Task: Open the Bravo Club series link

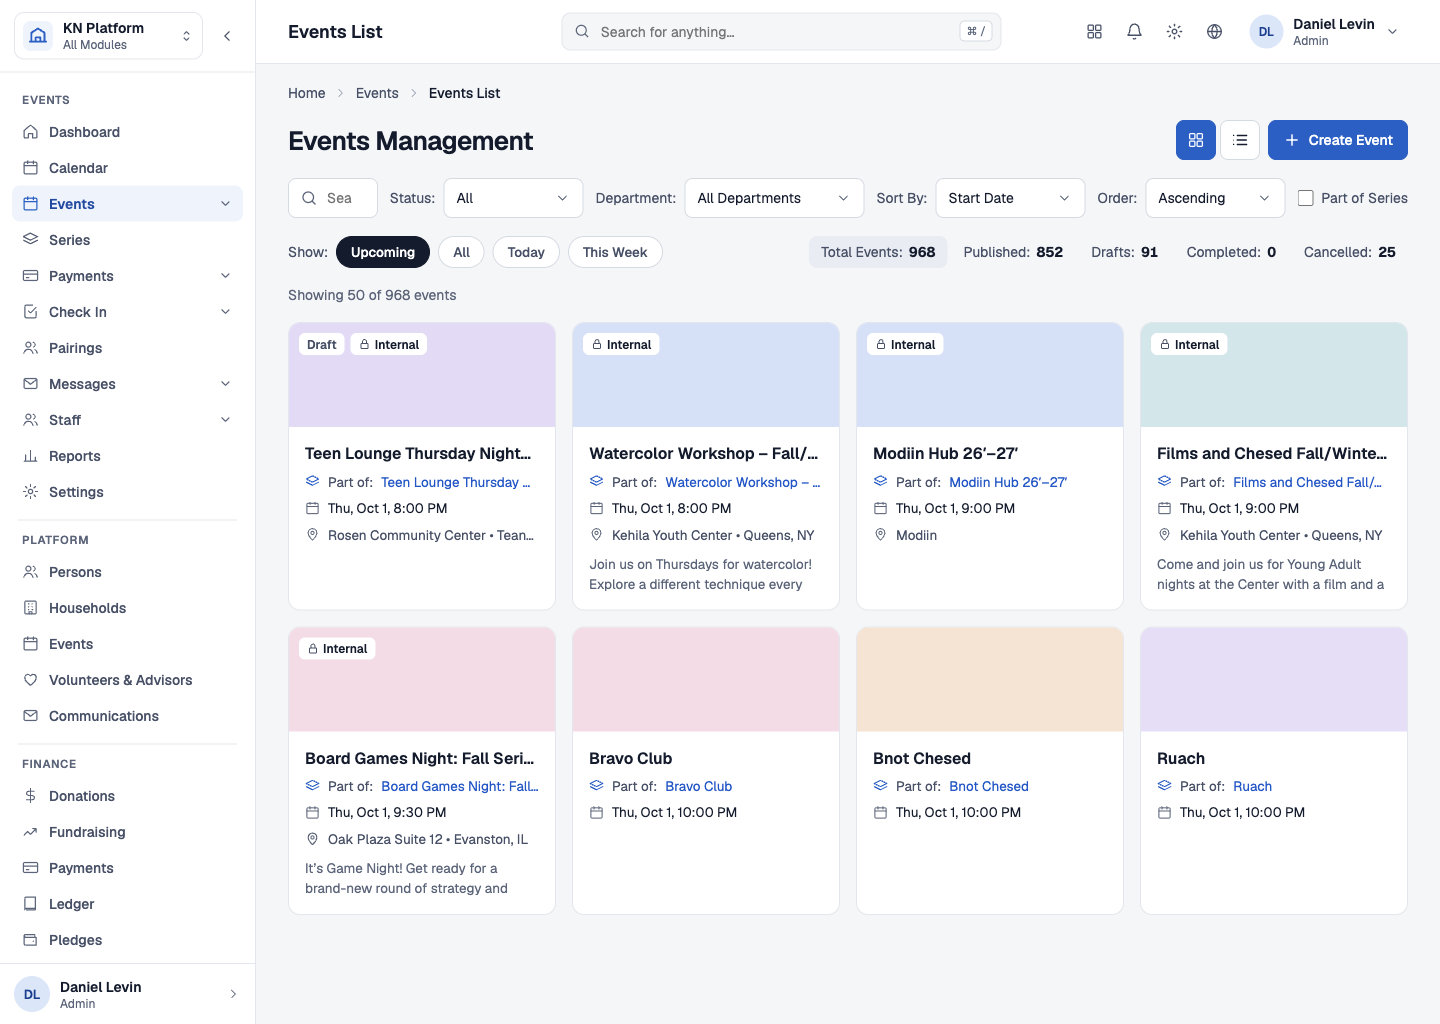Action: click(699, 786)
